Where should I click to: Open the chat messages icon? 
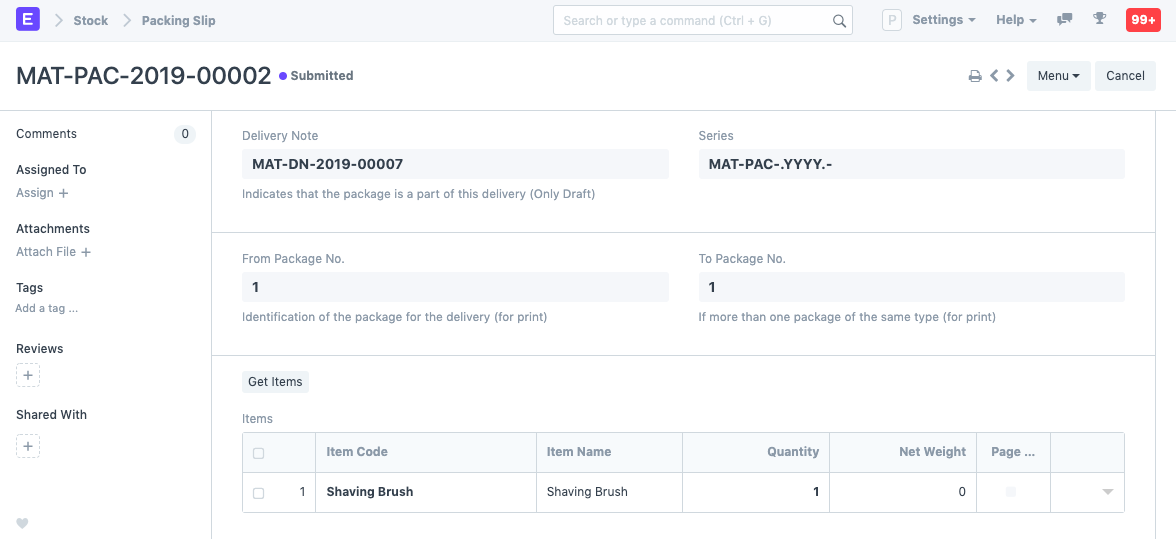point(1065,20)
